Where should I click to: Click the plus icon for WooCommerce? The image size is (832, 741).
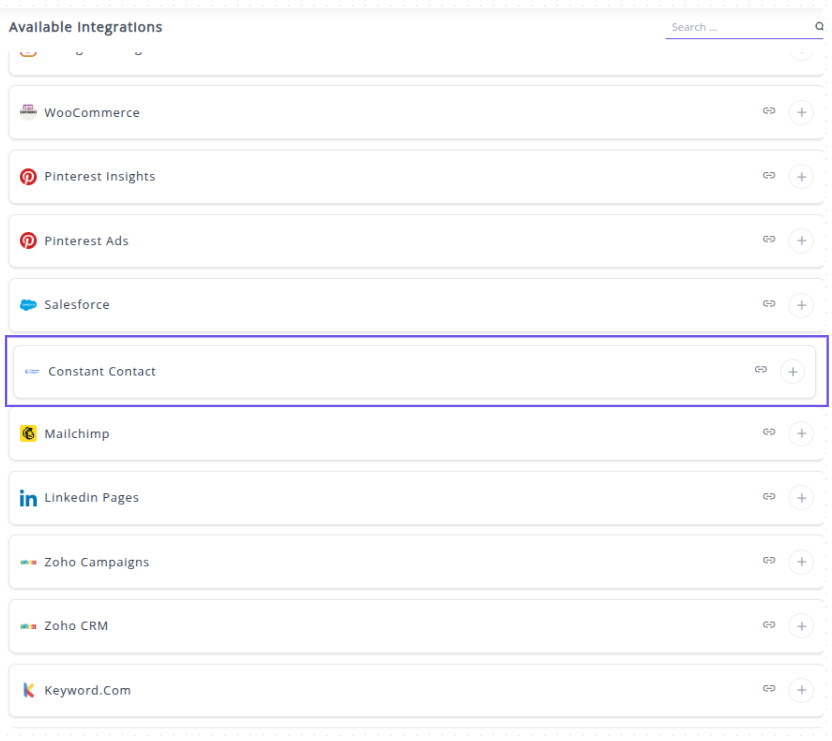click(800, 113)
